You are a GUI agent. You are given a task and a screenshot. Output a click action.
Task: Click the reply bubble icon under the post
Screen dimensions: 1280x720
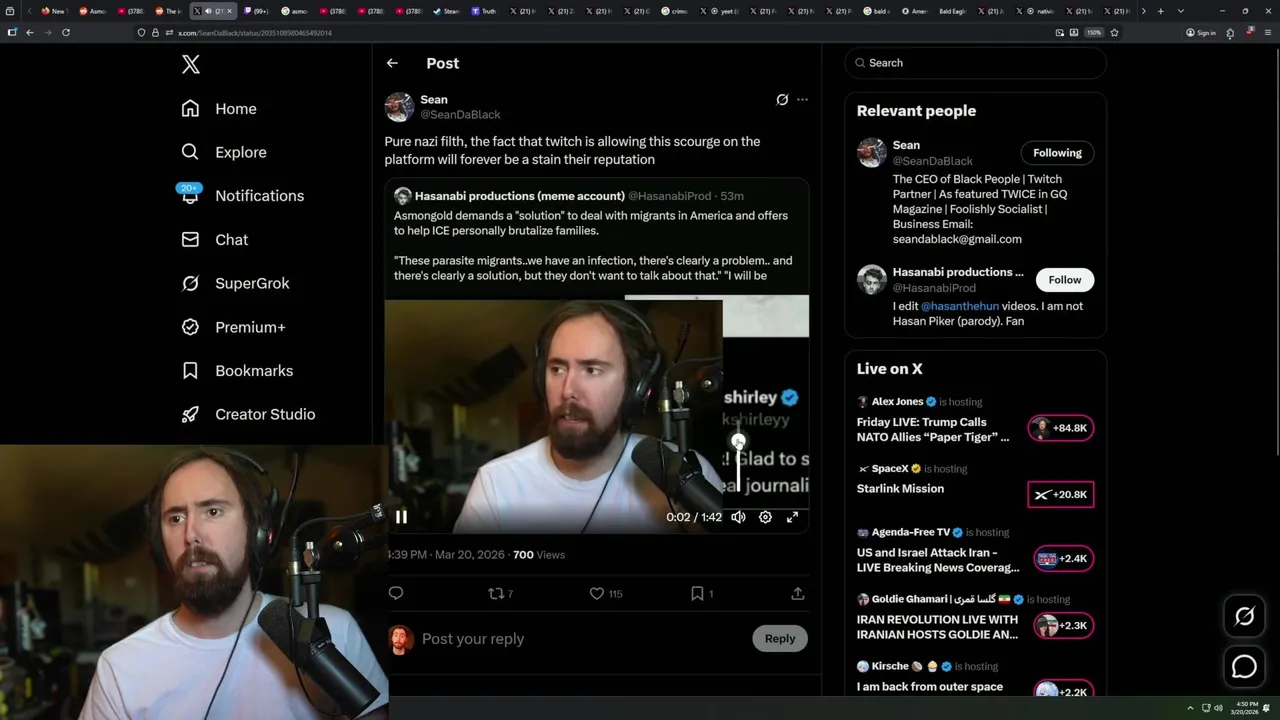[x=396, y=593]
